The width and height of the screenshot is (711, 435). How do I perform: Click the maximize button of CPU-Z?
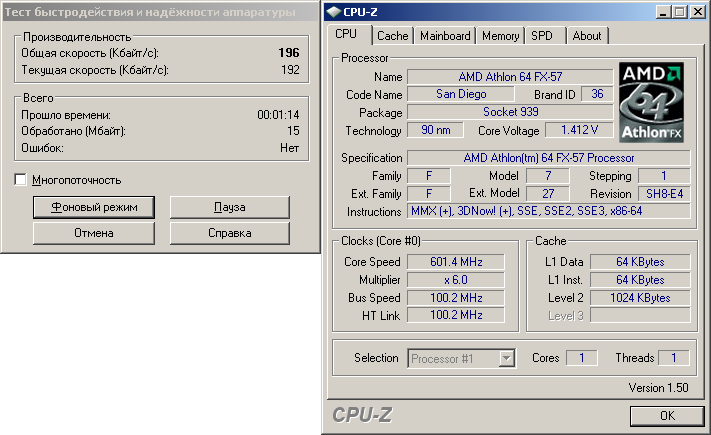(679, 12)
